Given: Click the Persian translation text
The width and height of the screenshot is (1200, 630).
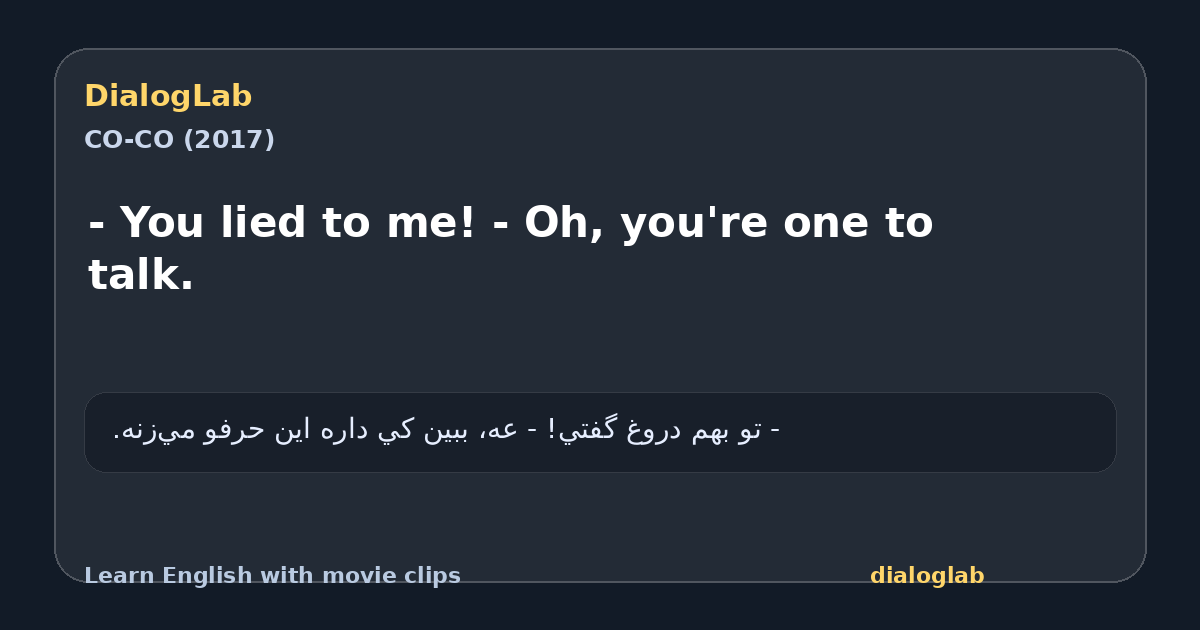Looking at the screenshot, I should coord(446,431).
